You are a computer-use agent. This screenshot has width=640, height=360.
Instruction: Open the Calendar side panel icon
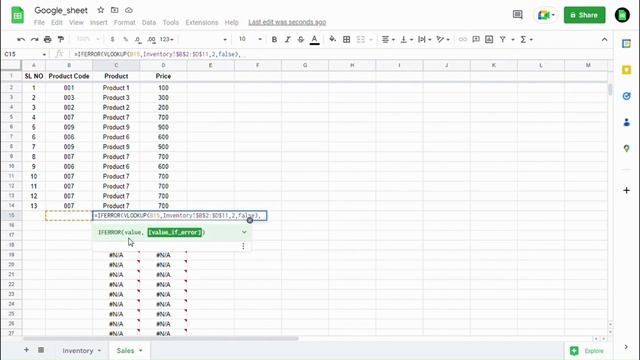click(x=627, y=44)
